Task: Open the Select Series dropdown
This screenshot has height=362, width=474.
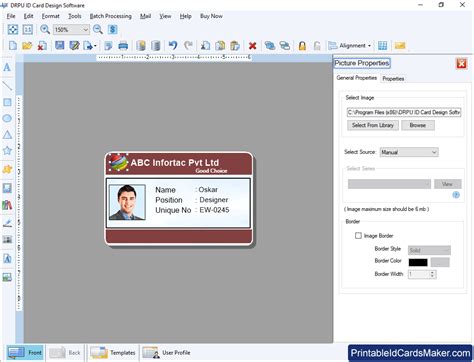Action: pyautogui.click(x=389, y=184)
